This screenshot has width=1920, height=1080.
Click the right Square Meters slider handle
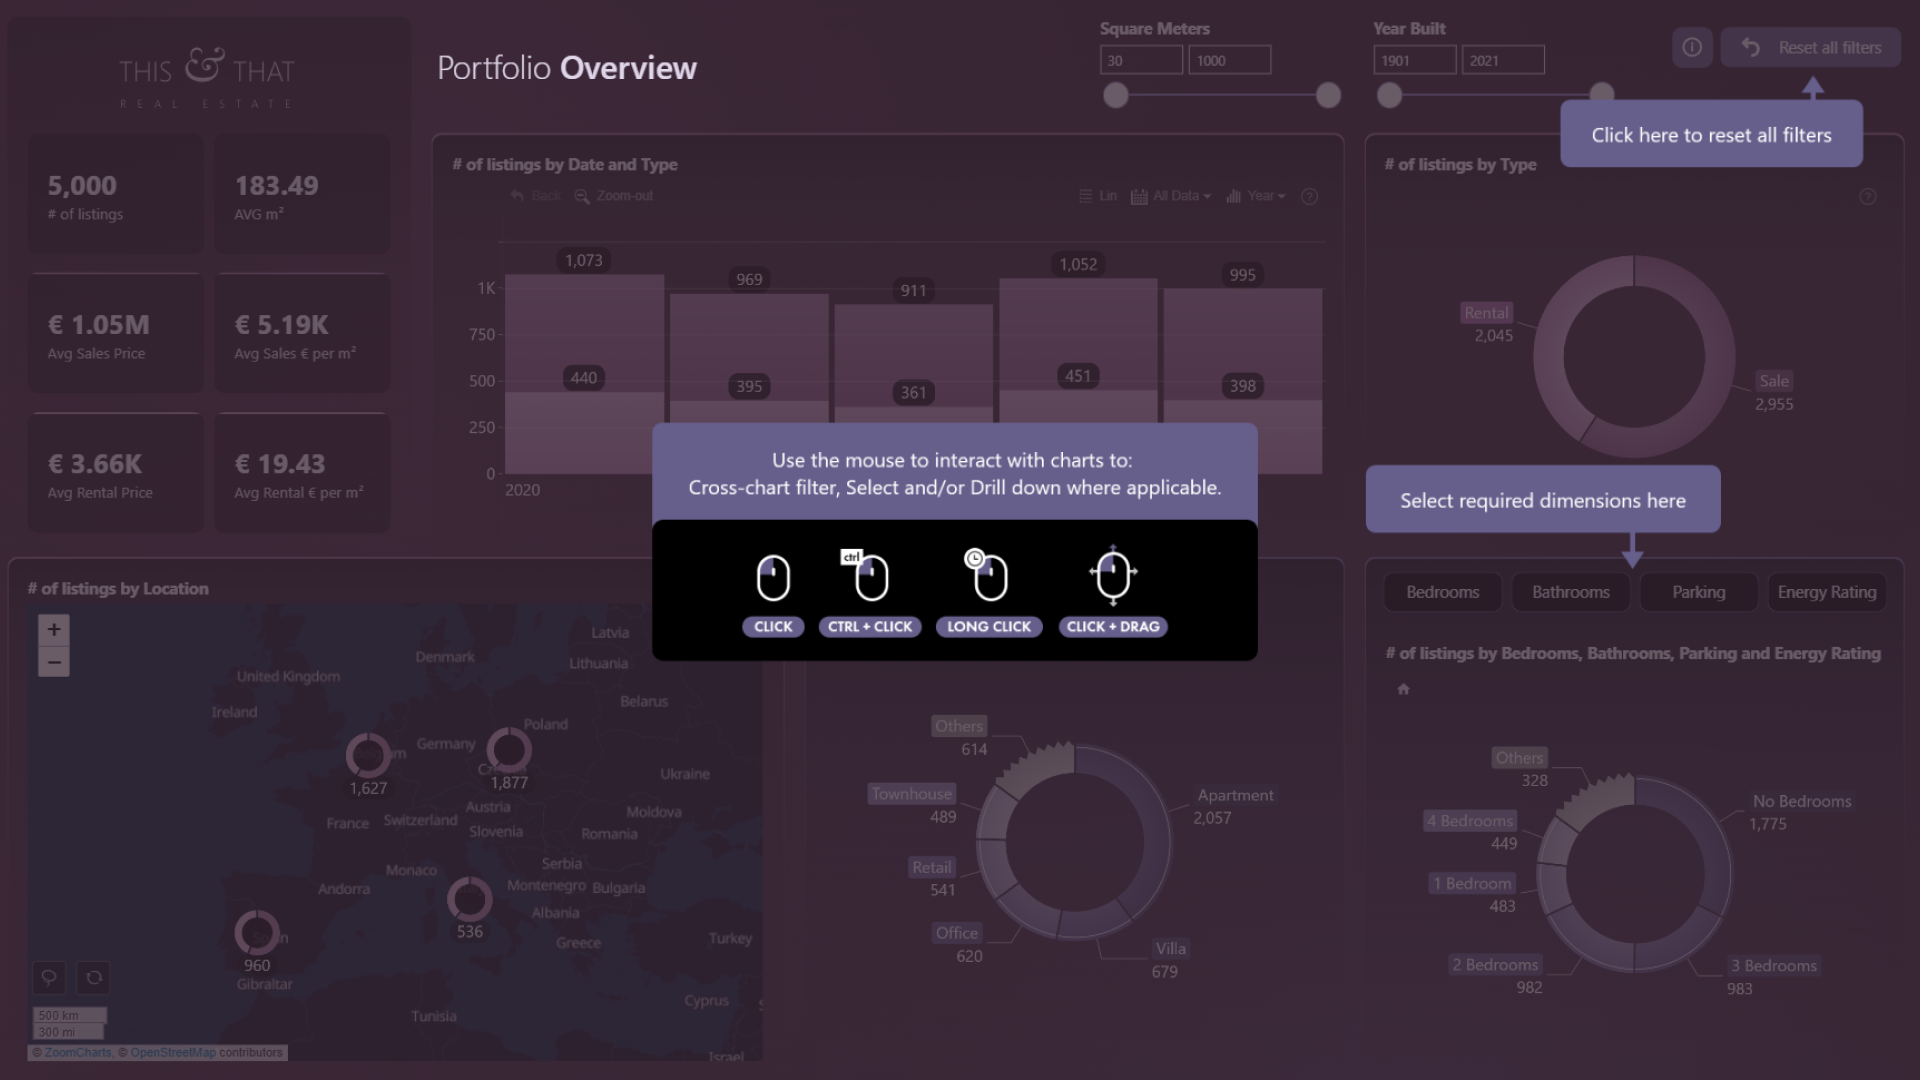[1328, 95]
